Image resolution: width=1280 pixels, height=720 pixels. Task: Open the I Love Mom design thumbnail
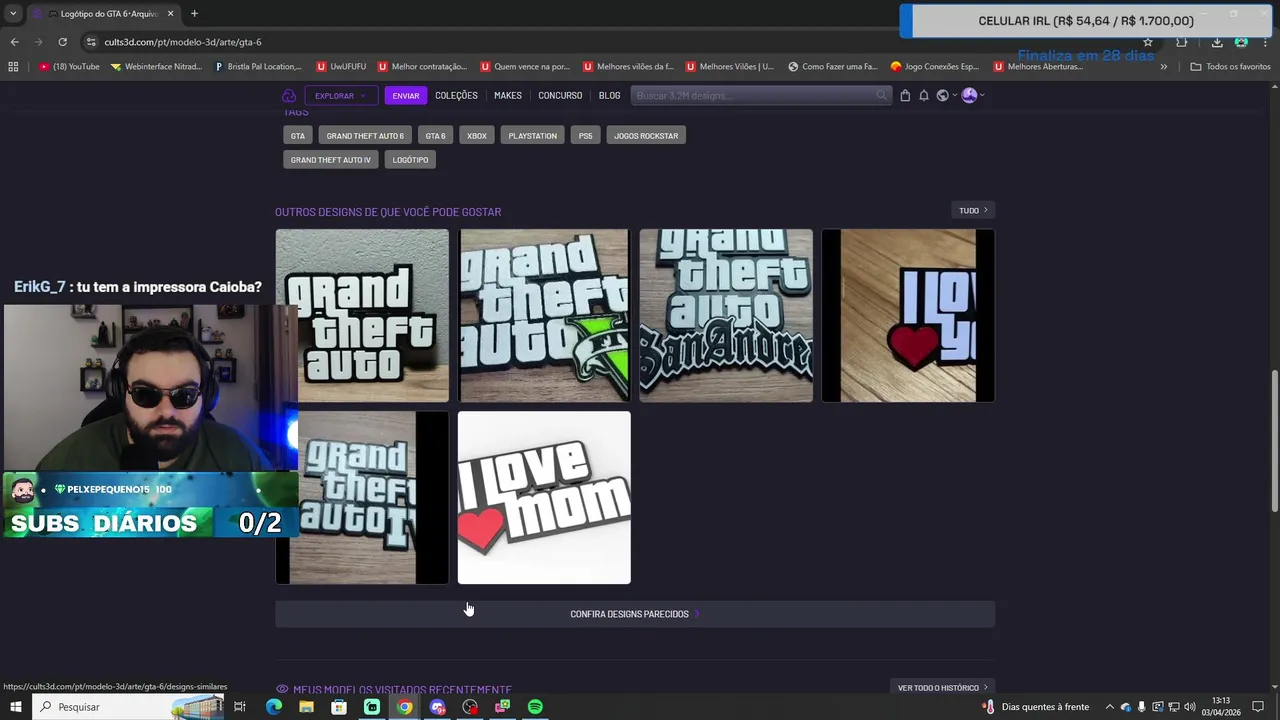tap(544, 498)
